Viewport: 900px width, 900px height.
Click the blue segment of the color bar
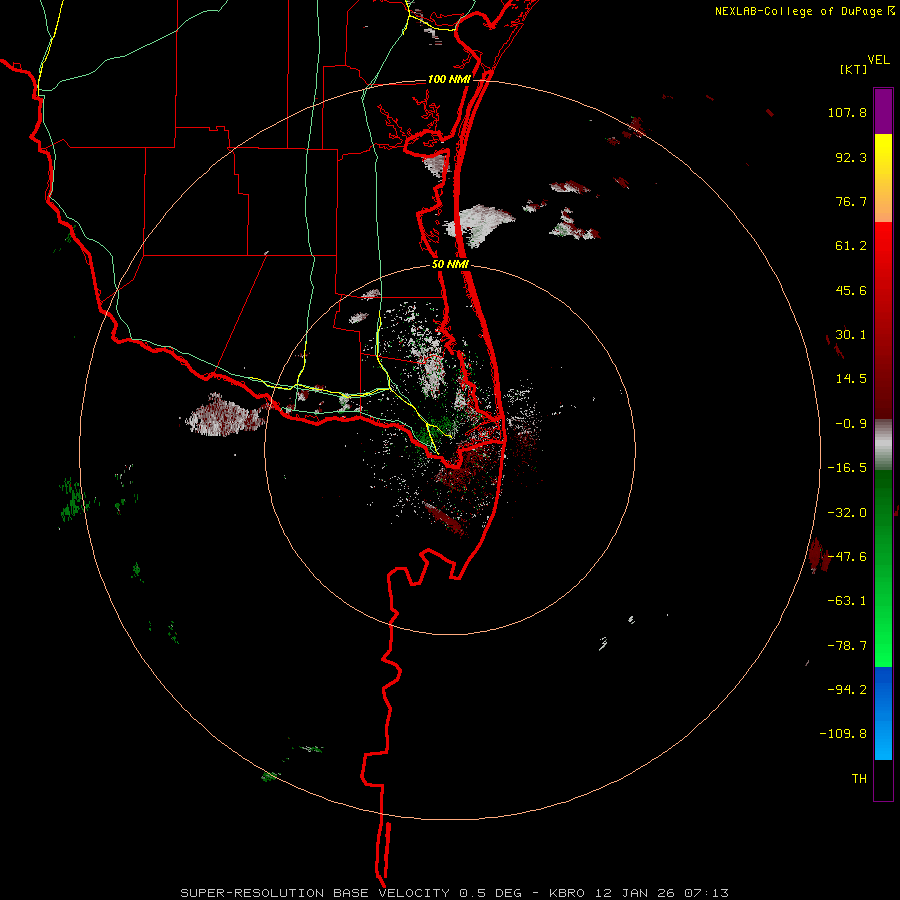883,713
